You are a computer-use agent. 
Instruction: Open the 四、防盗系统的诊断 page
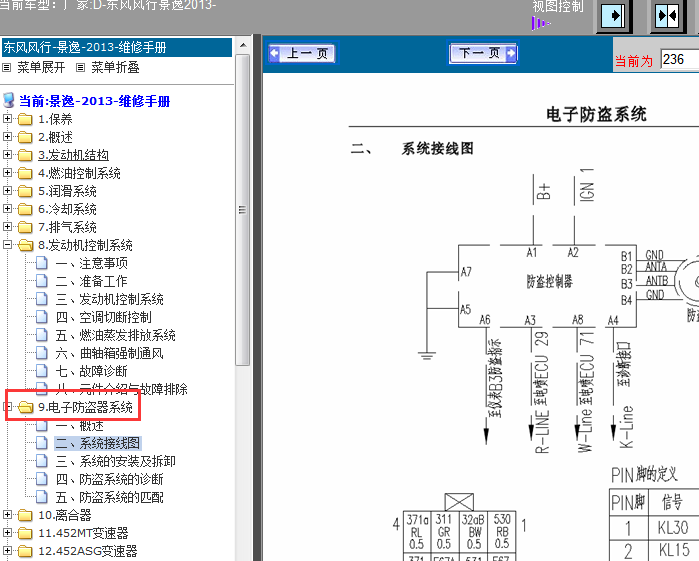110,479
